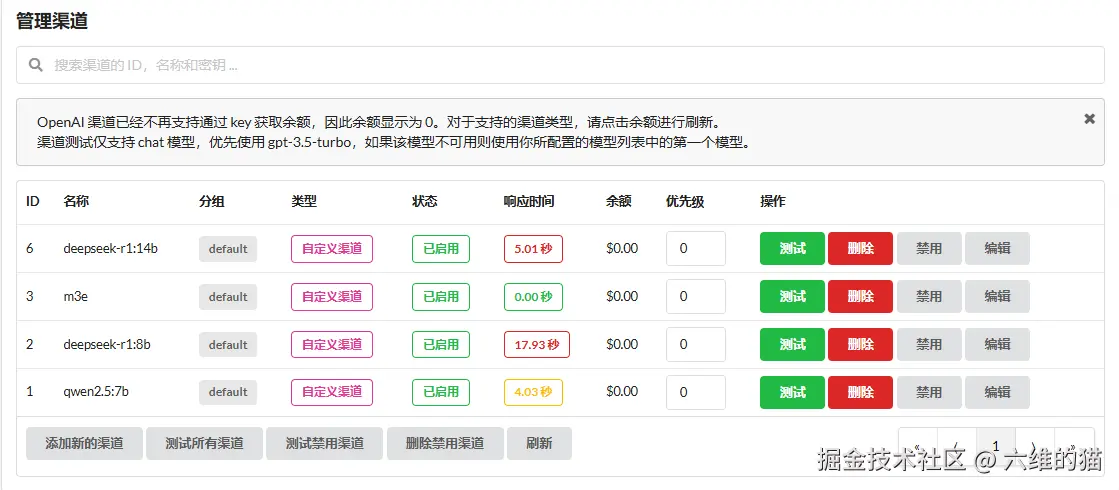Click 测试所有渠道 button
Image resolution: width=1119 pixels, height=490 pixels.
(204, 443)
